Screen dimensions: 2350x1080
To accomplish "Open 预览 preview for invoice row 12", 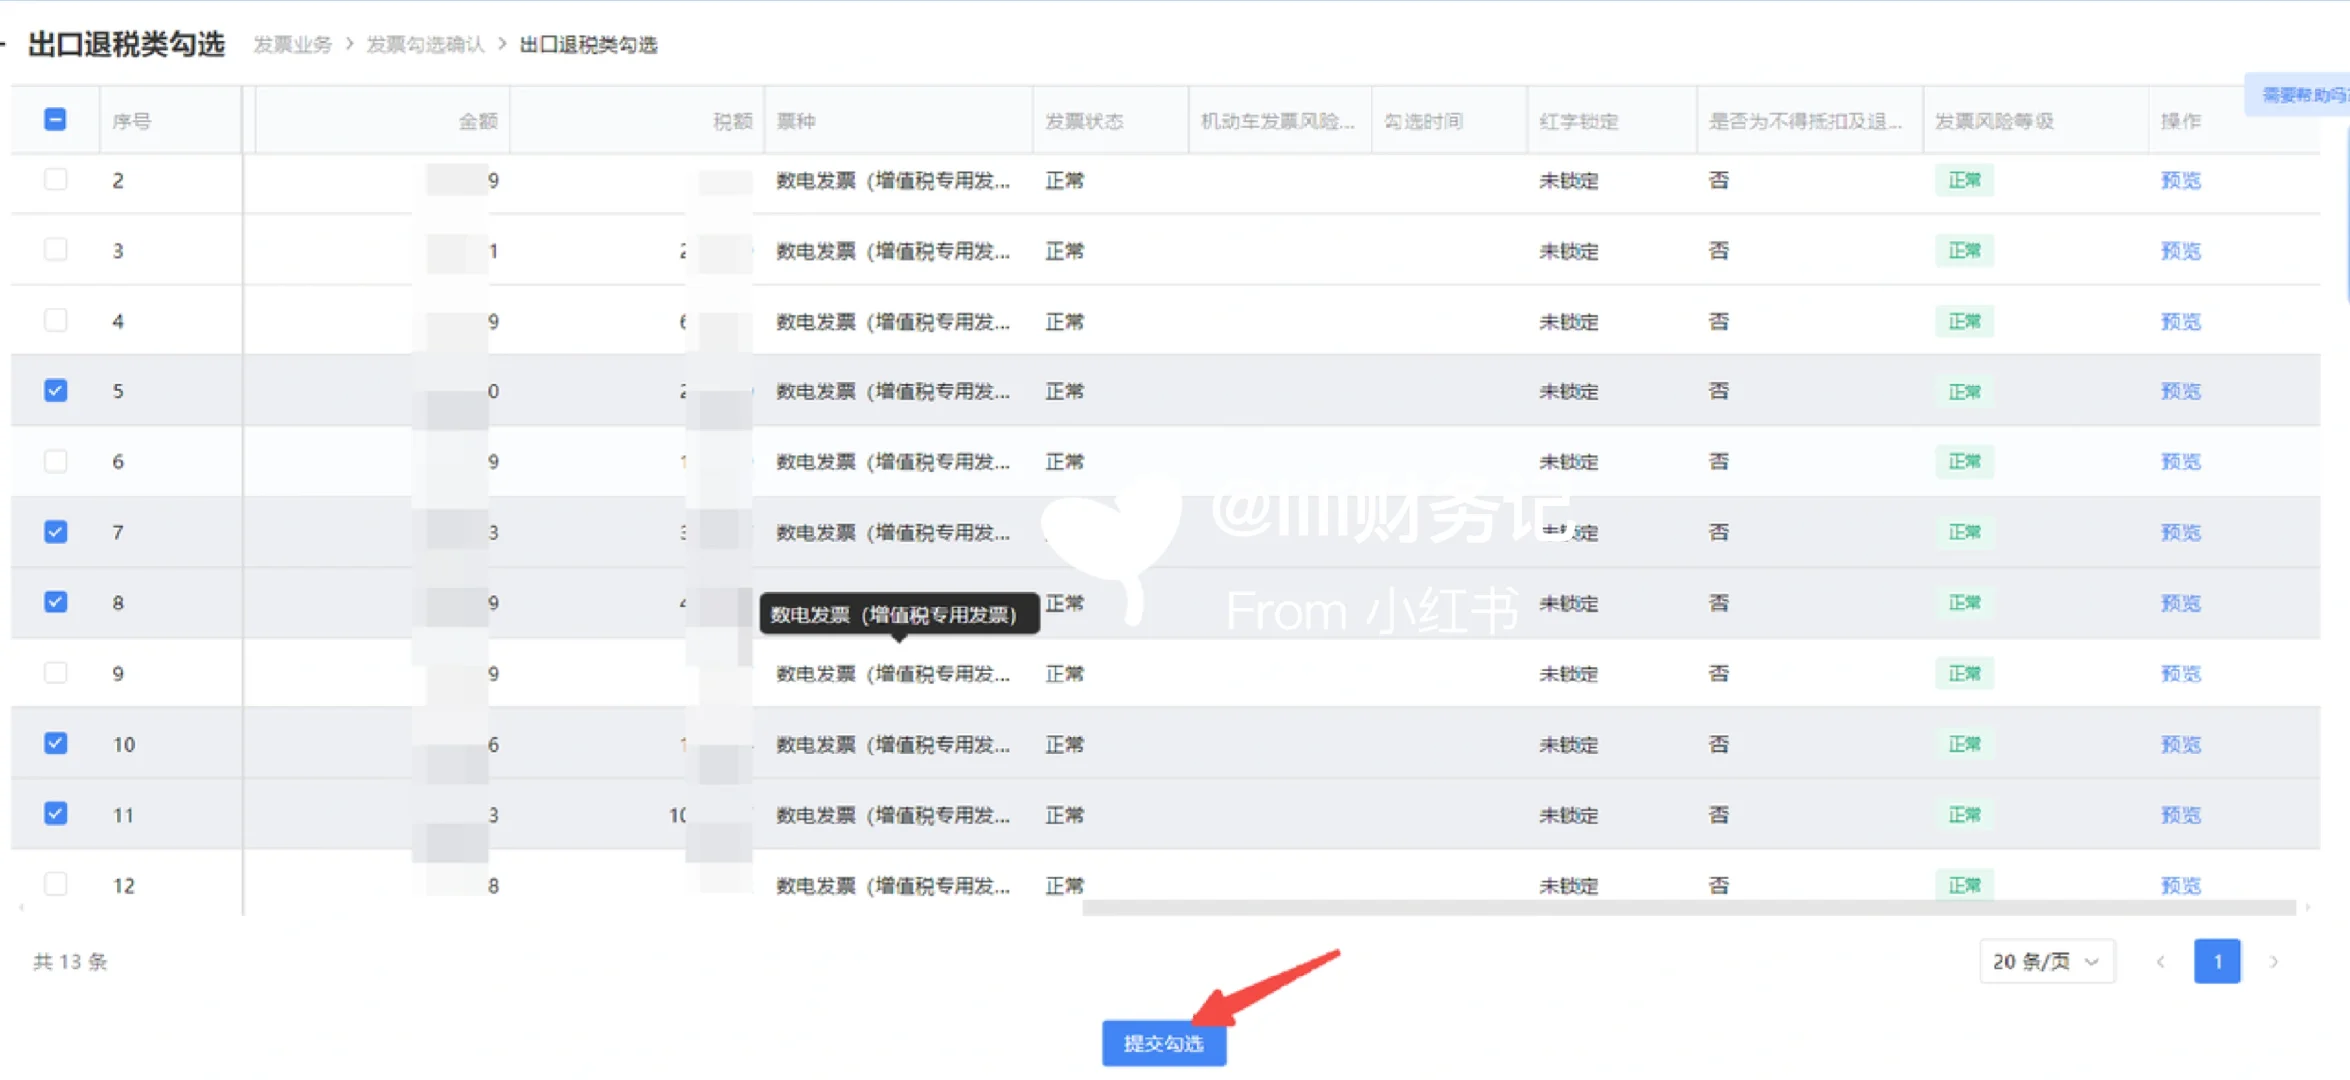I will click(x=2180, y=884).
